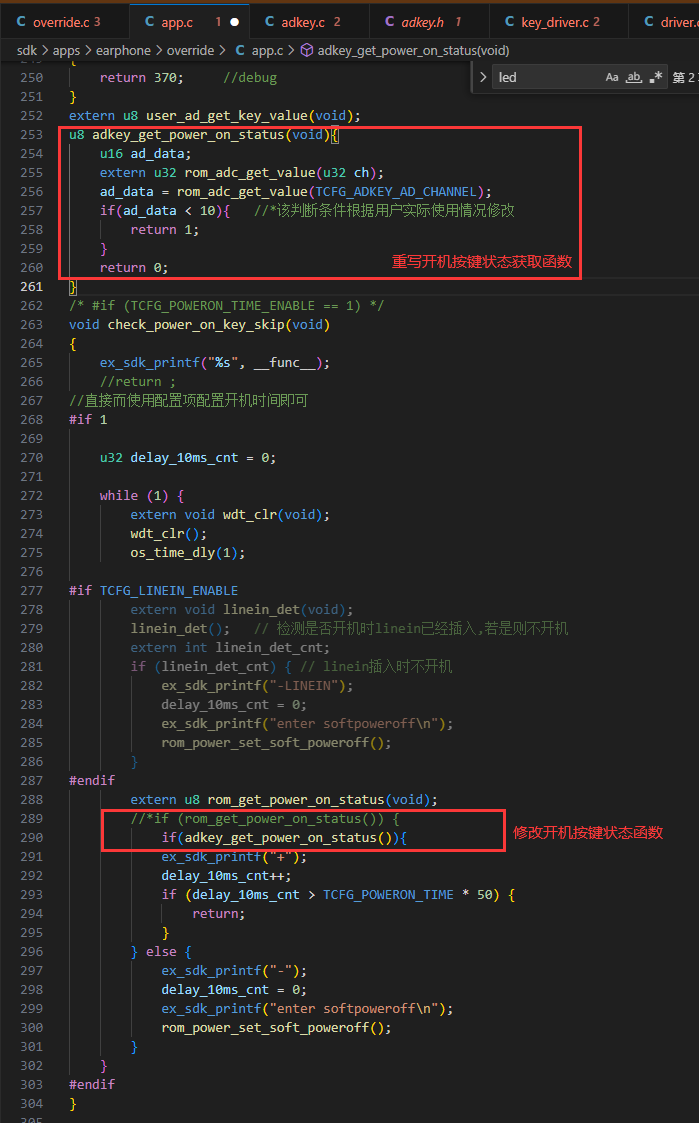The width and height of the screenshot is (699, 1123).
Task: Click 'if(ad_data < 10){' on line 257
Action: (x=165, y=211)
